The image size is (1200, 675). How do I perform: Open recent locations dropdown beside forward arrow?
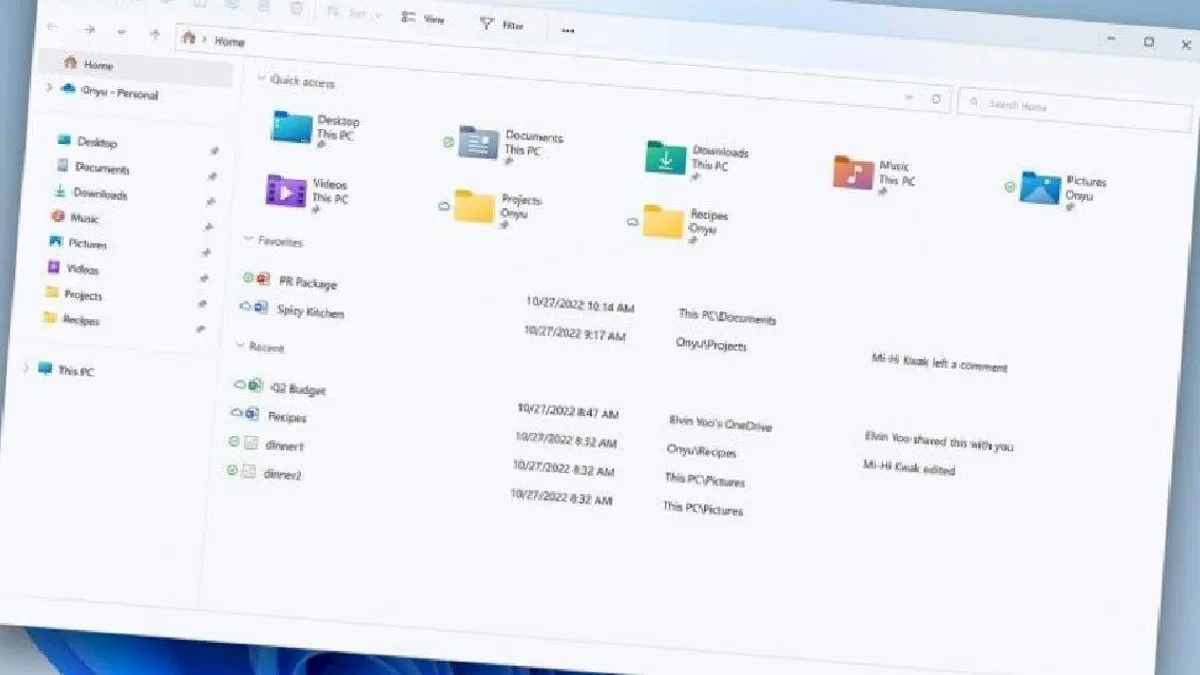[x=121, y=31]
